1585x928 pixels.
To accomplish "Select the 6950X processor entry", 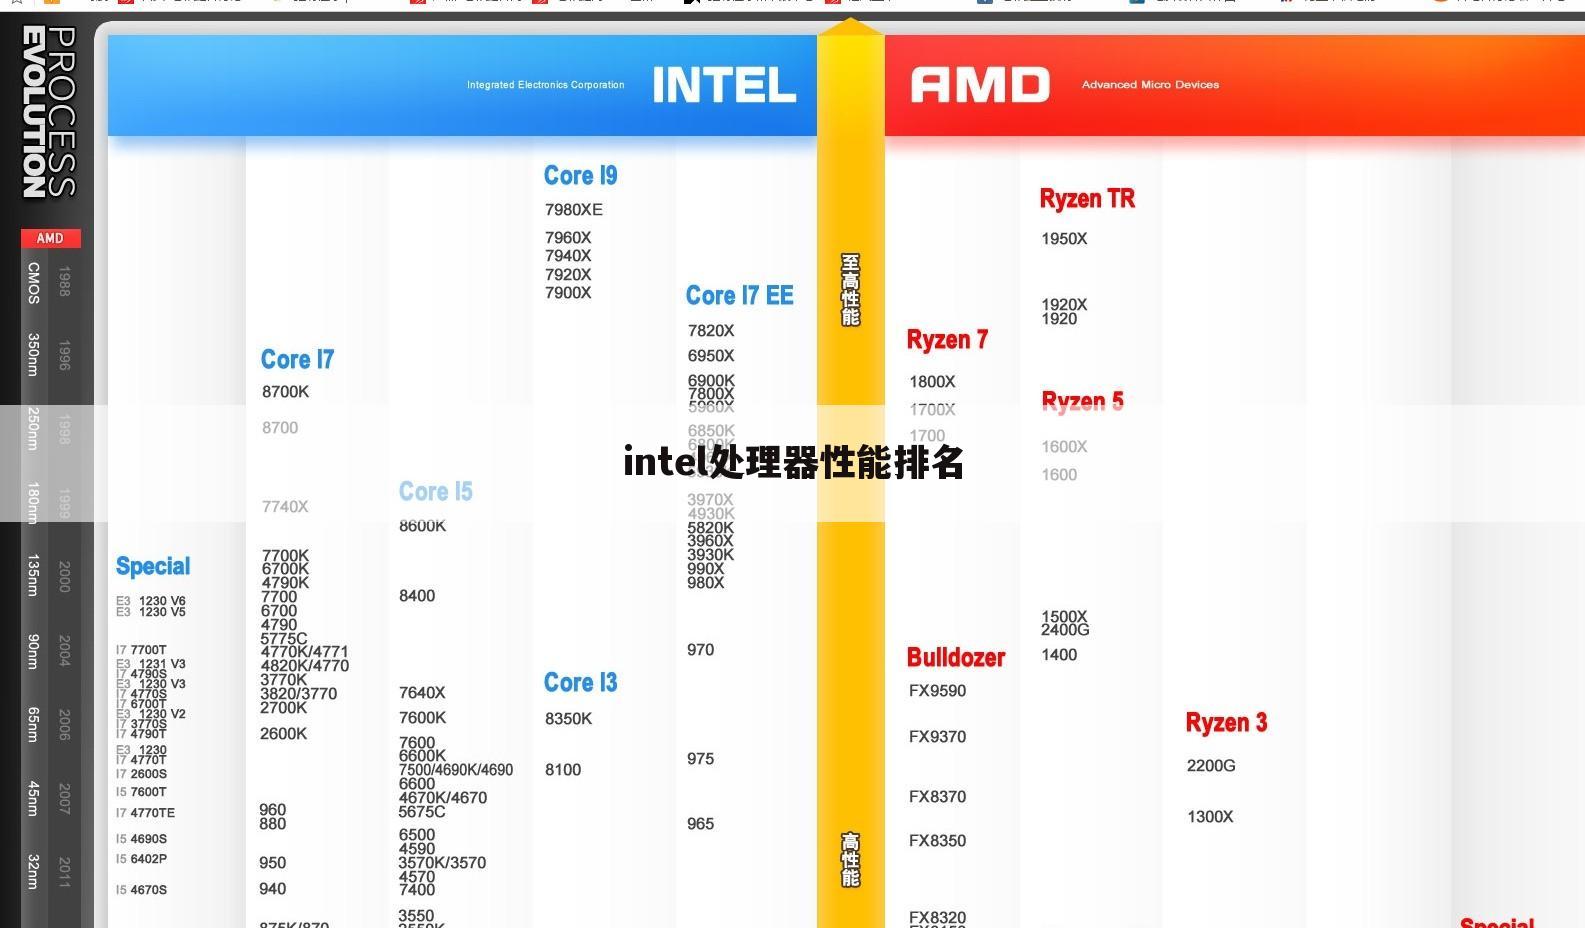I will 711,356.
